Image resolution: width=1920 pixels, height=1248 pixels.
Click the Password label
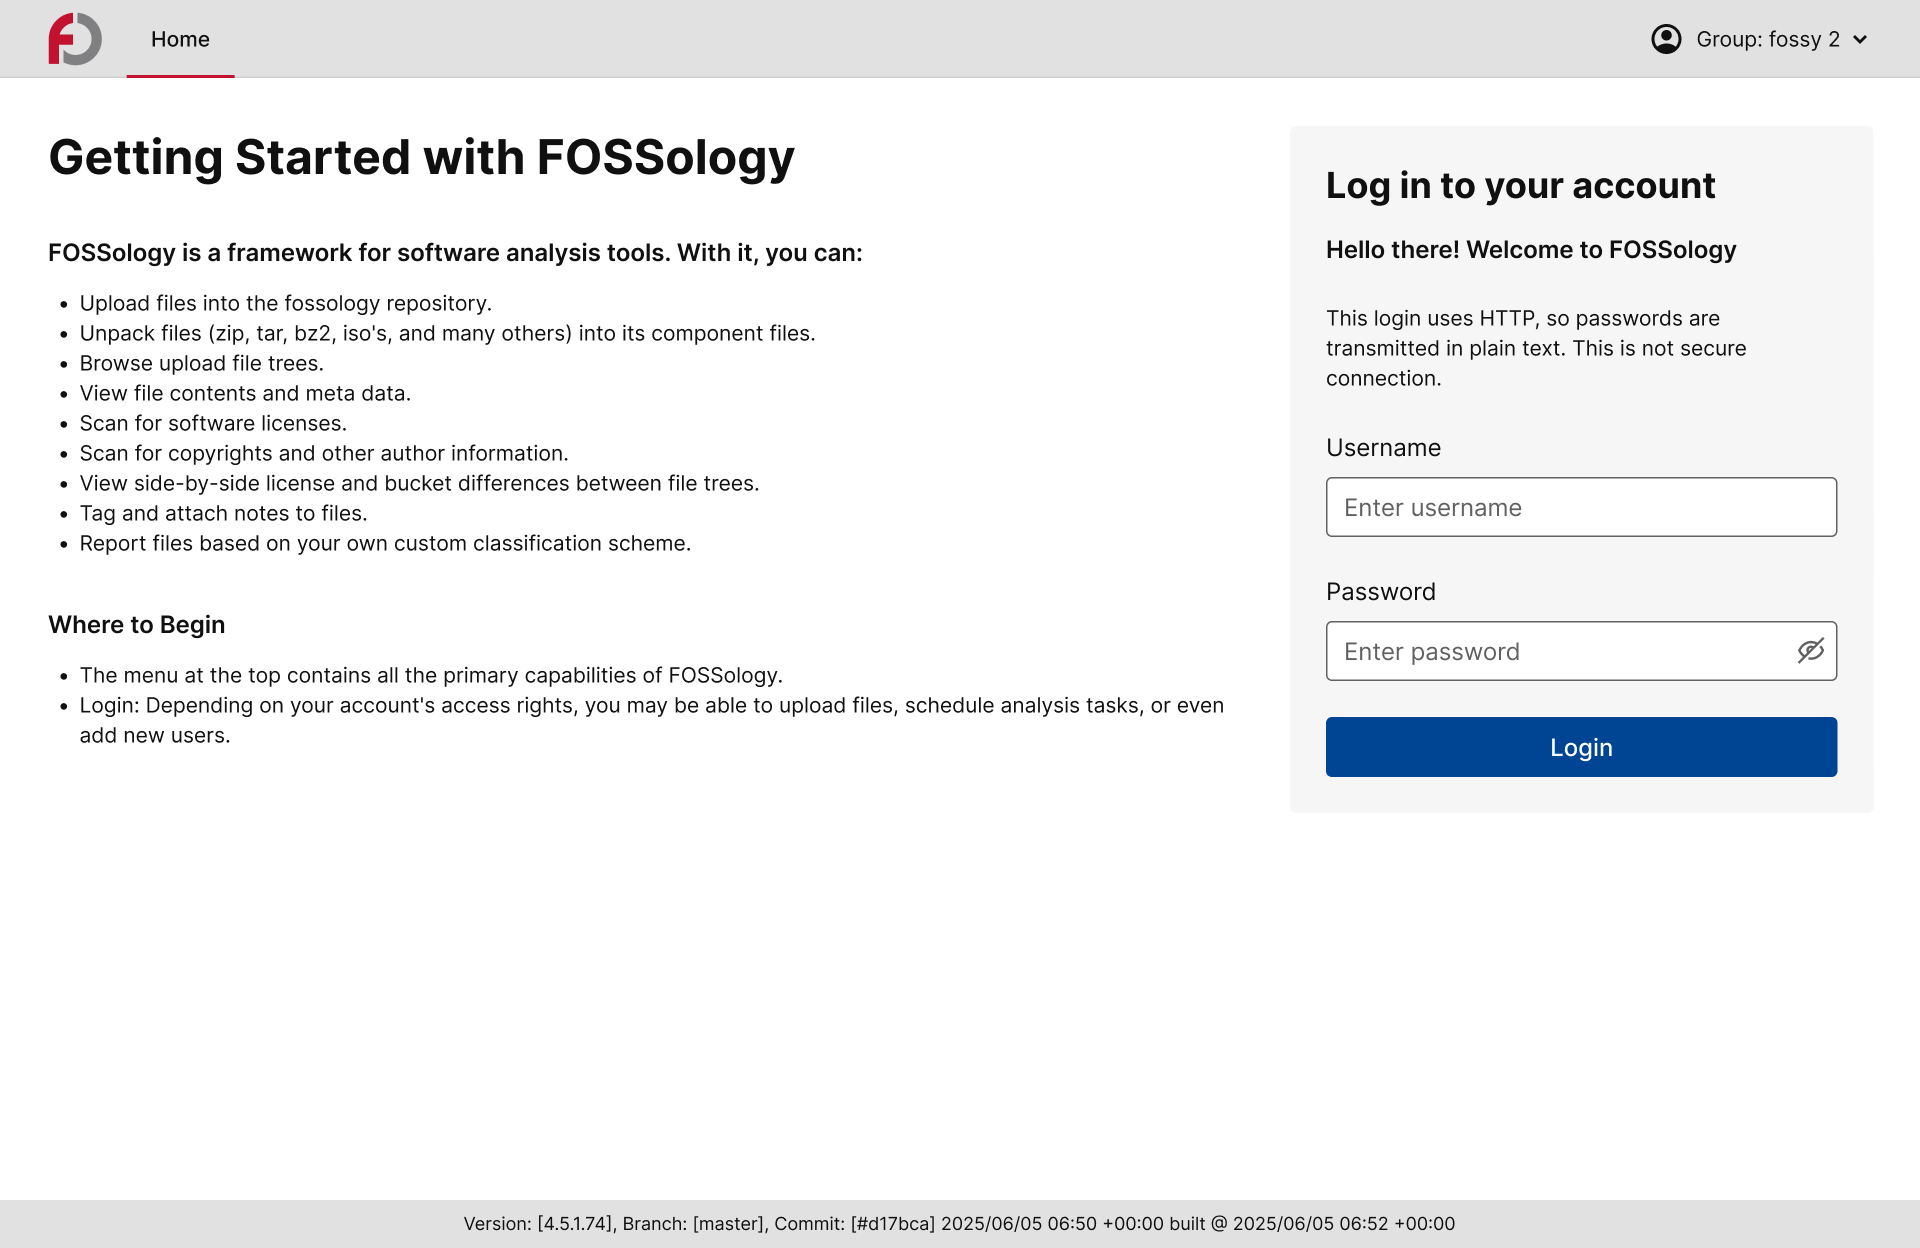coord(1380,592)
